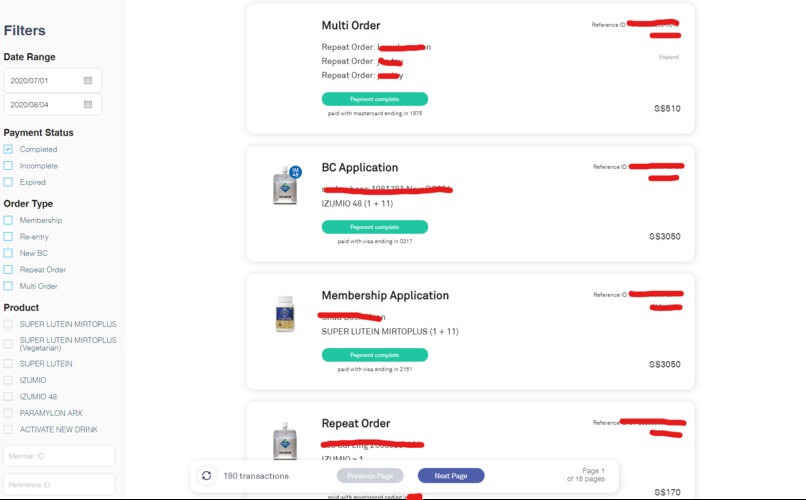The image size is (806, 500).
Task: Check SUPER LUTEIN MIRTOPLUS (Vegetarian) filter
Action: pos(8,343)
